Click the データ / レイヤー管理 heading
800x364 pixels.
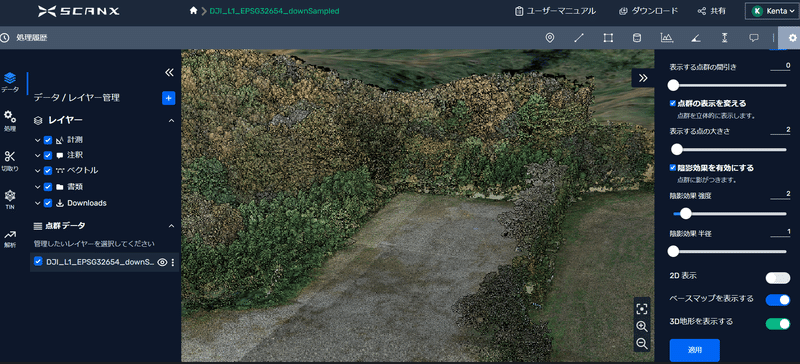(77, 98)
